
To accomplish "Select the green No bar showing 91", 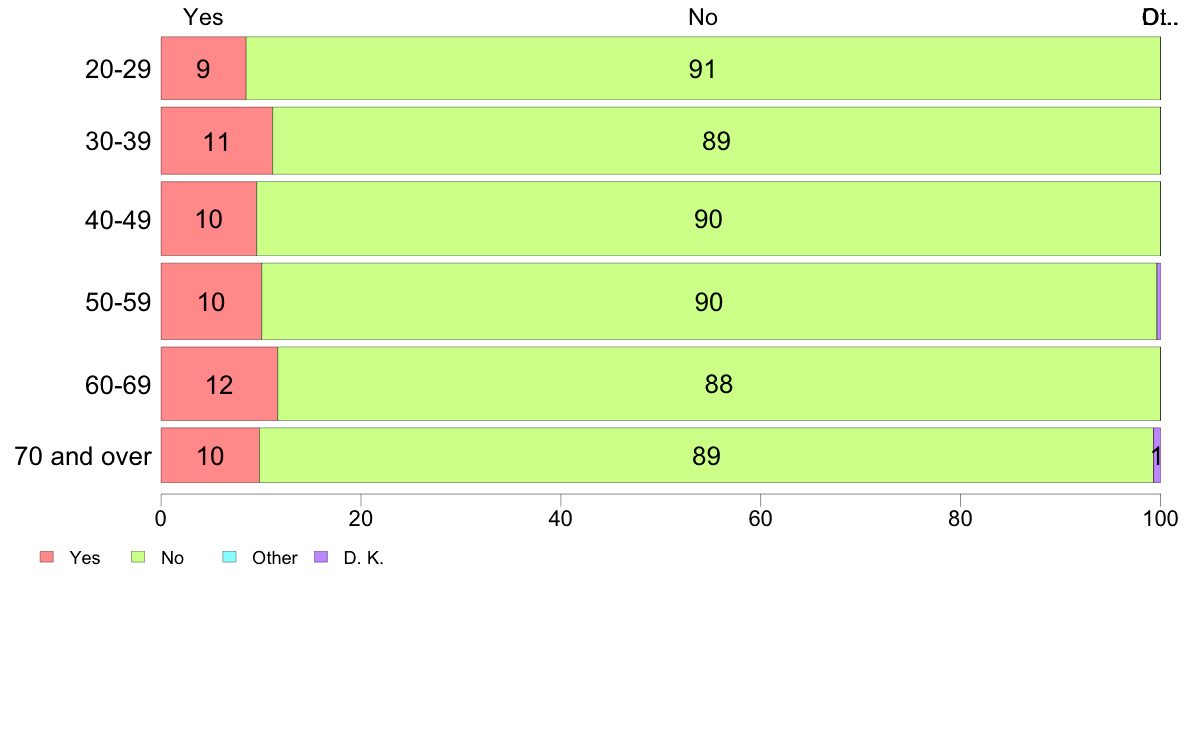I will pyautogui.click(x=703, y=68).
